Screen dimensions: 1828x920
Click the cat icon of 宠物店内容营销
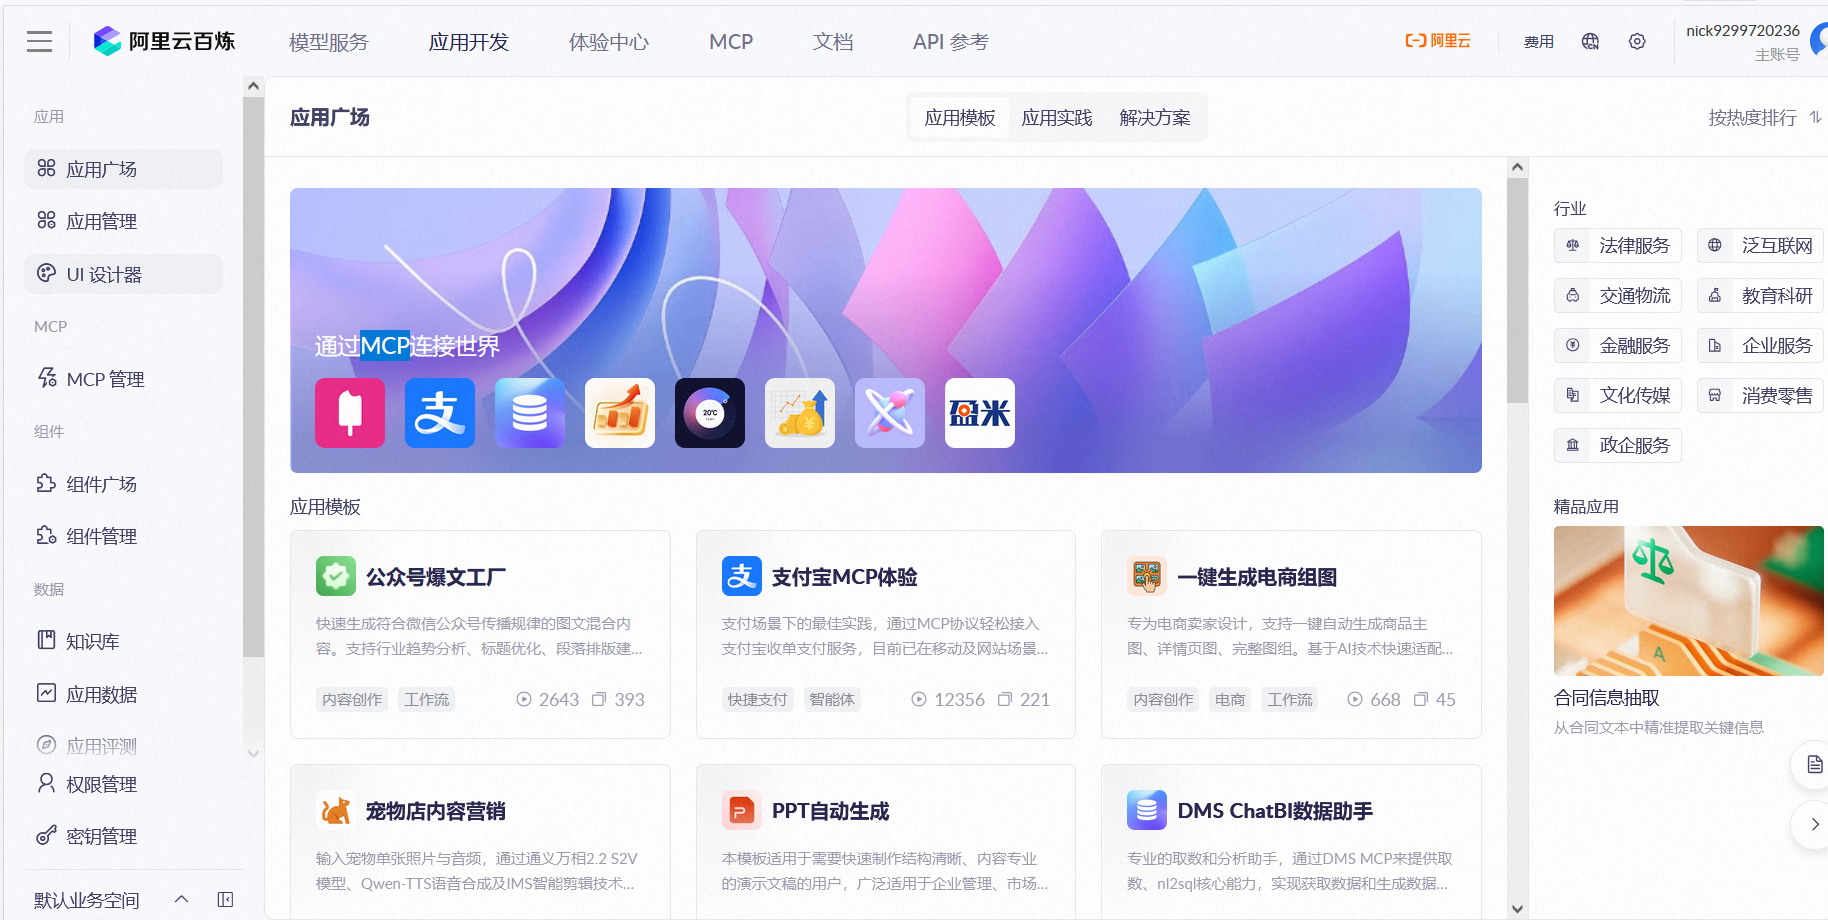(336, 810)
